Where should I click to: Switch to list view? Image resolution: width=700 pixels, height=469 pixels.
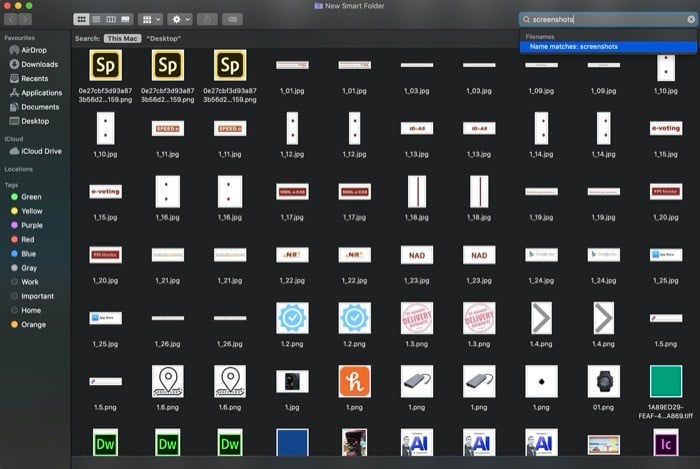pyautogui.click(x=96, y=19)
